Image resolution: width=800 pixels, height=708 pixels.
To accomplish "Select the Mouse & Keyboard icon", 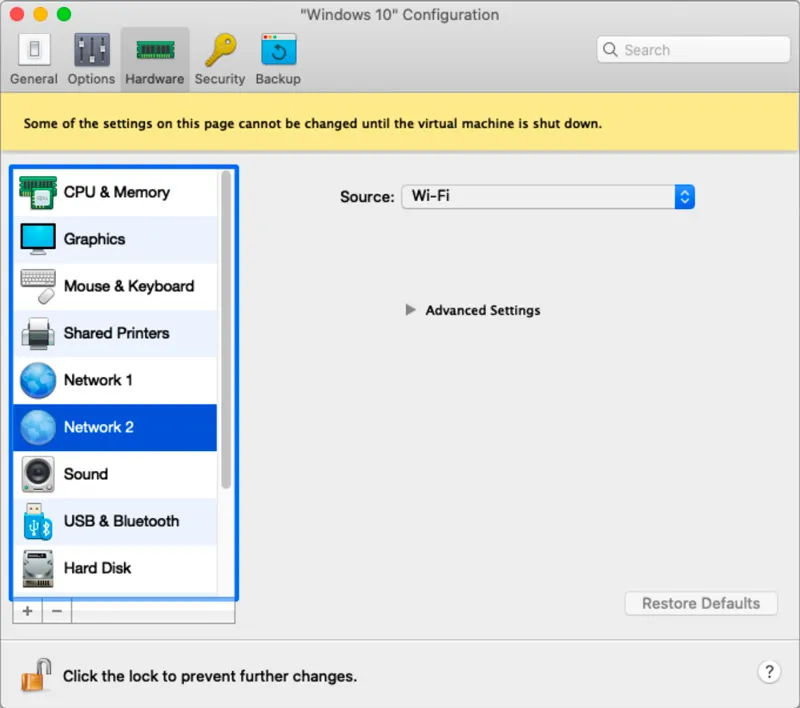I will click(38, 286).
